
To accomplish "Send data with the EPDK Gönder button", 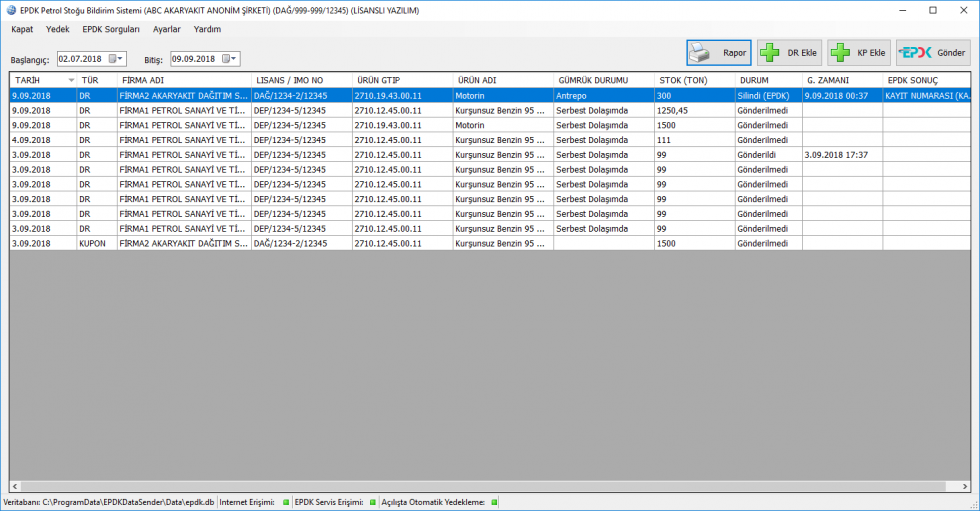I will pyautogui.click(x=933, y=53).
